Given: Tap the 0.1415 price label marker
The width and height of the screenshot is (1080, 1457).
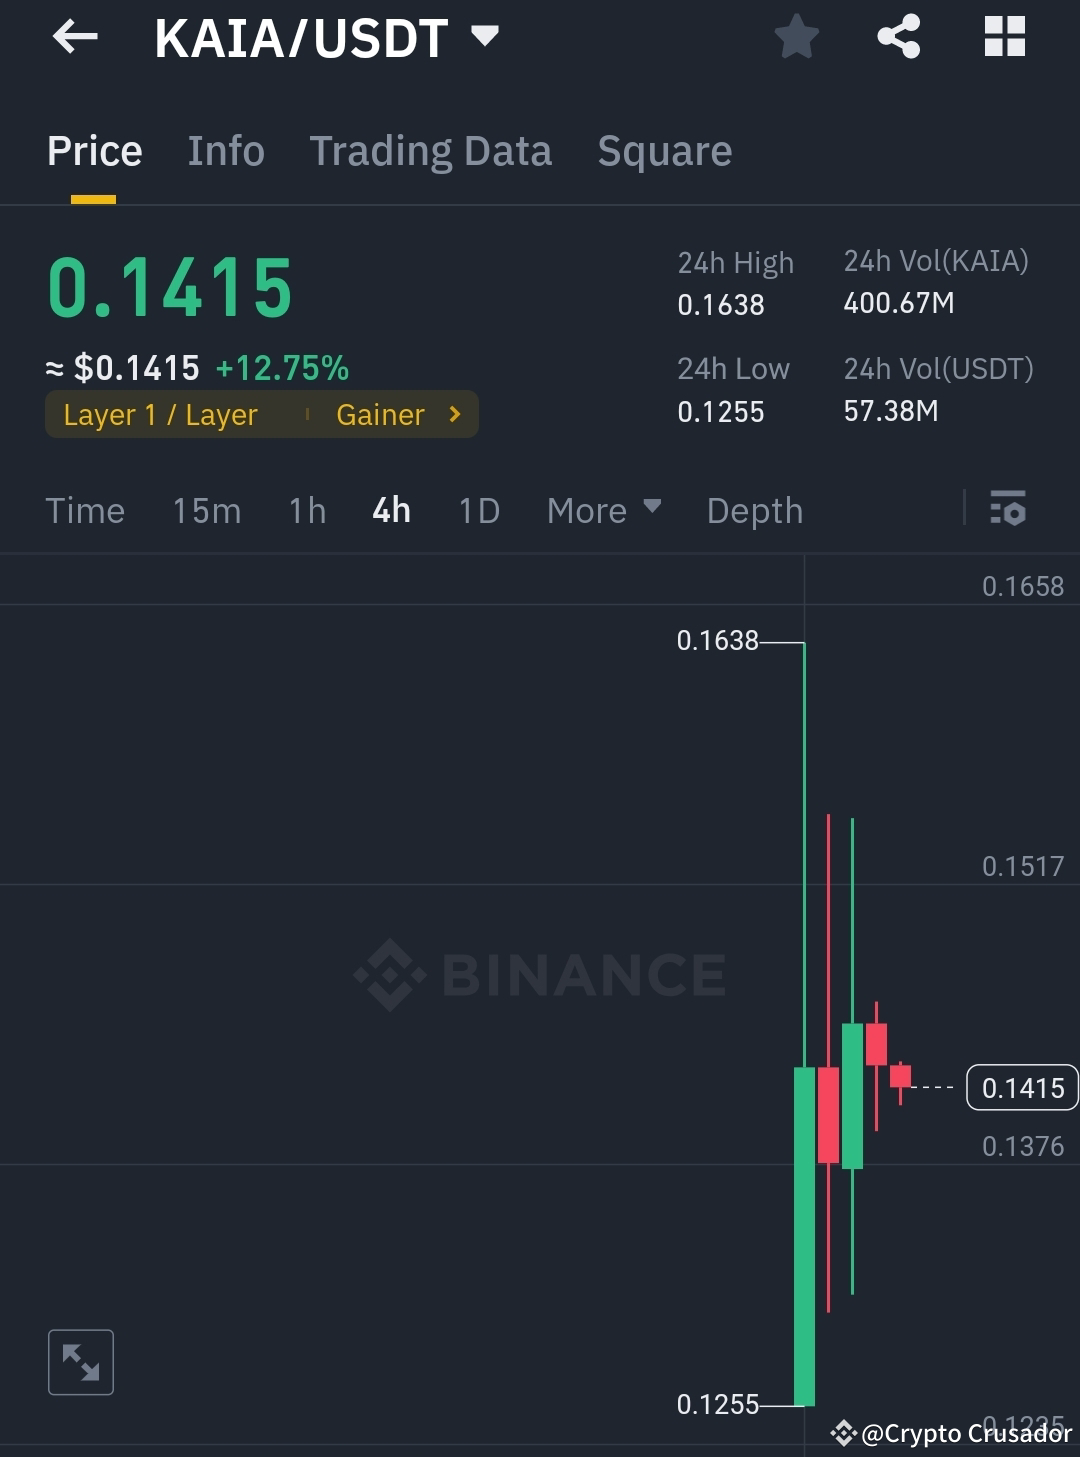Looking at the screenshot, I should point(1021,1088).
